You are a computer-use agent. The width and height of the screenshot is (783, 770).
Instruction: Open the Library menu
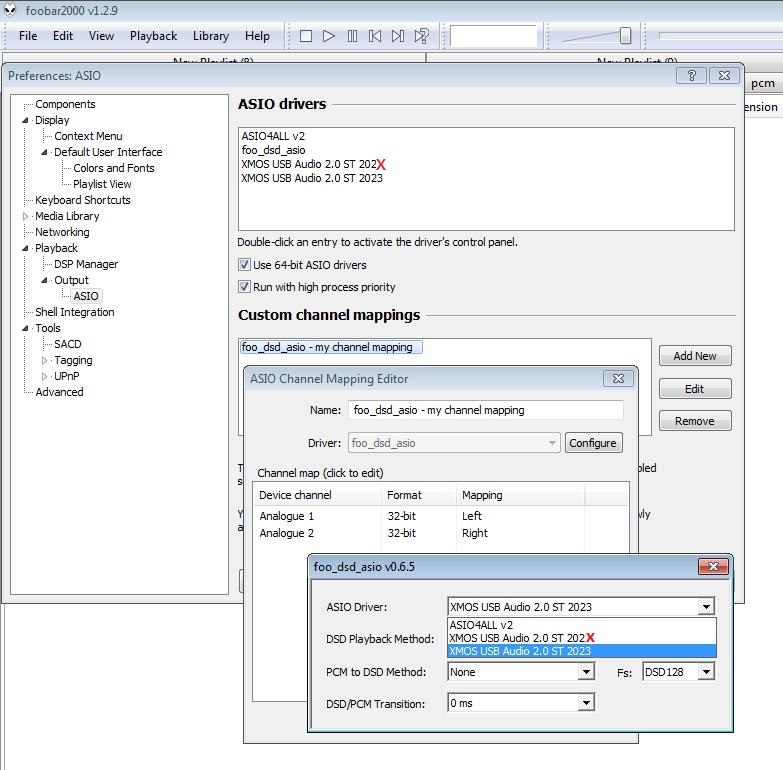(x=211, y=36)
